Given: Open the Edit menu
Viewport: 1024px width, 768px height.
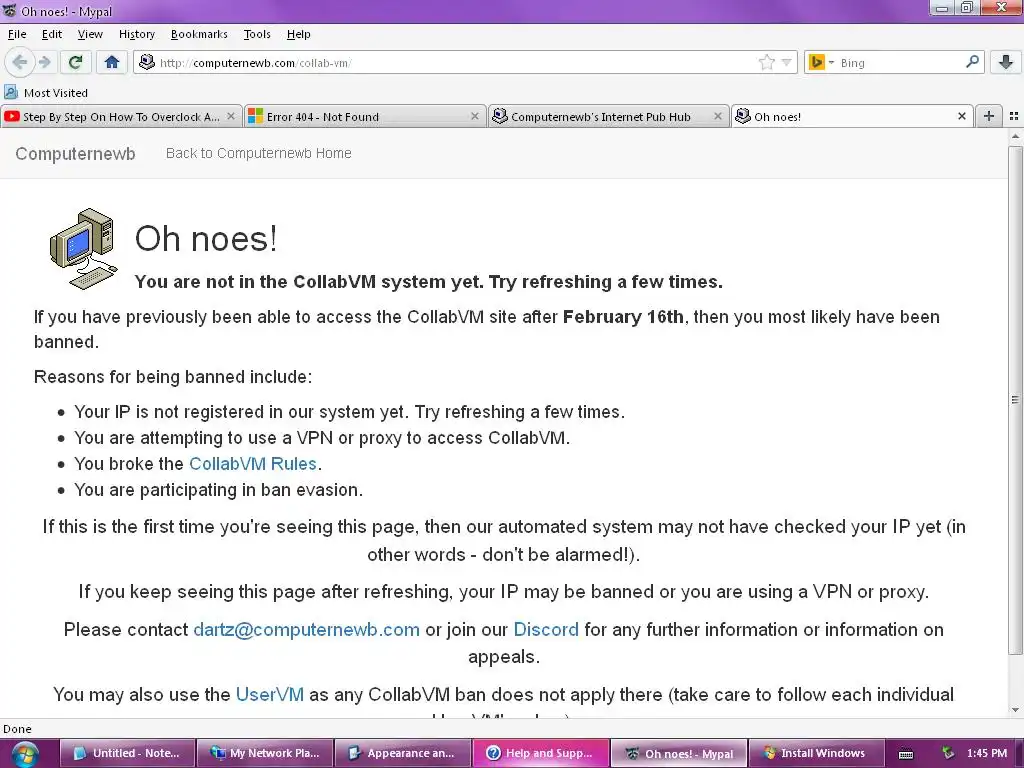Looking at the screenshot, I should [52, 34].
